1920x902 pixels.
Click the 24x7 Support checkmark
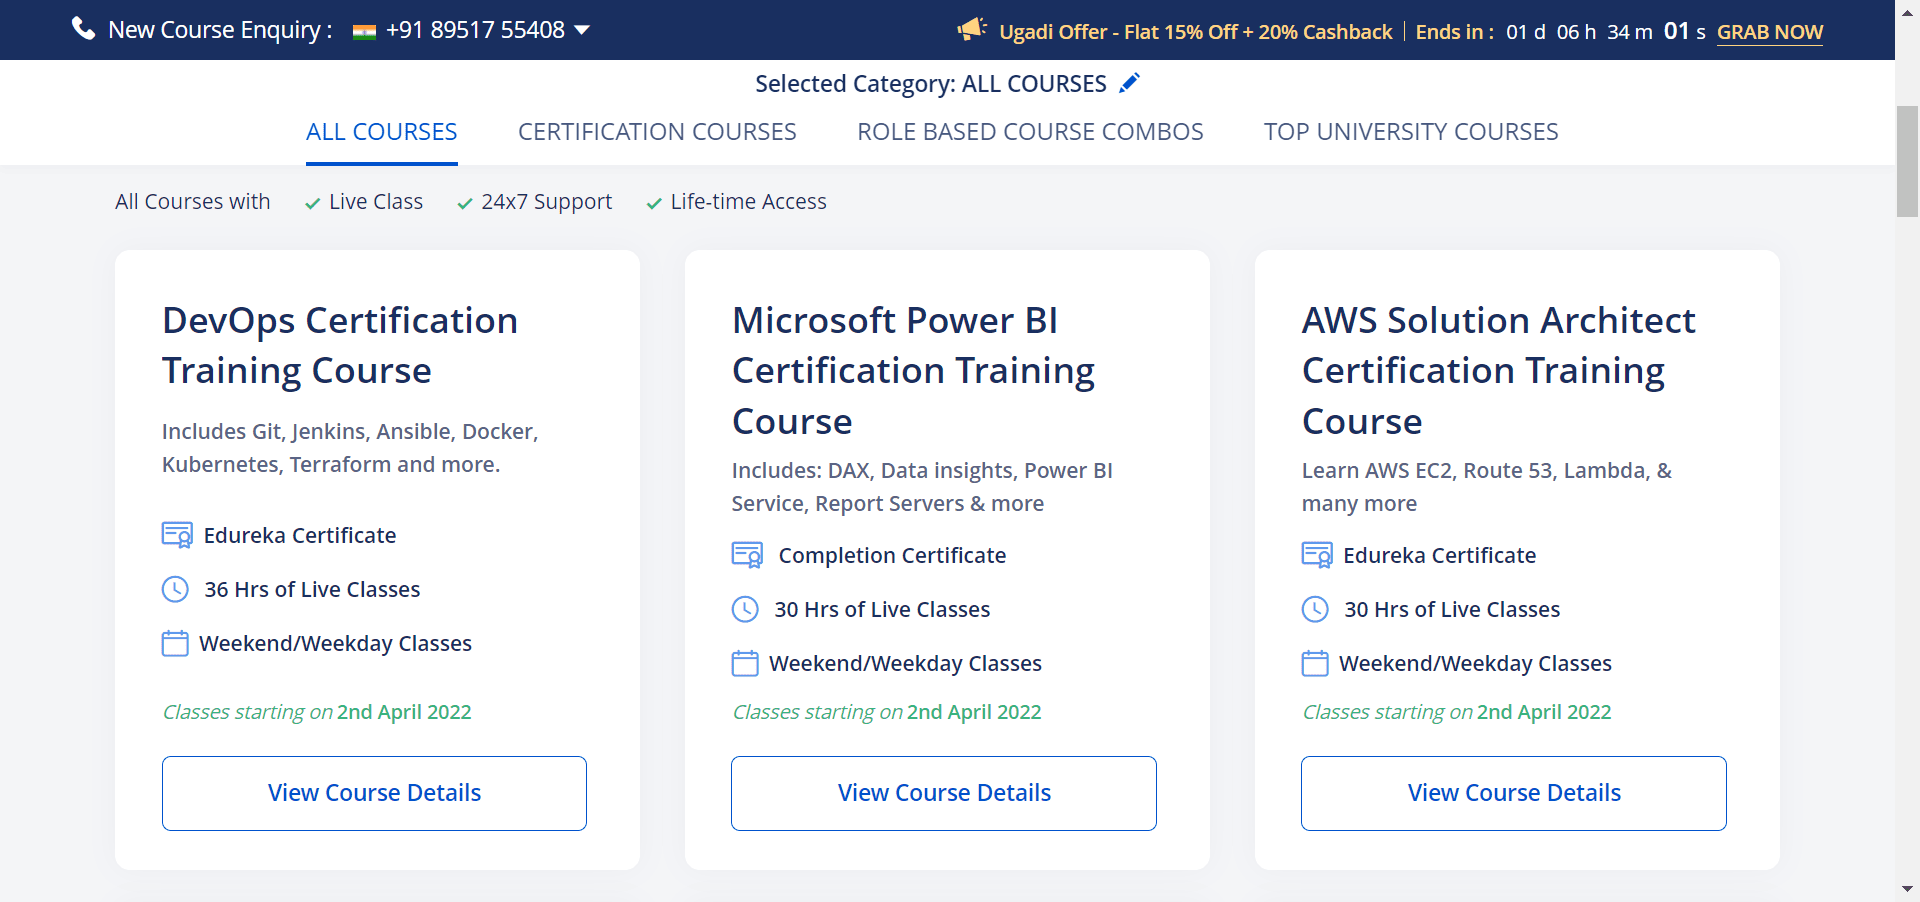(464, 203)
